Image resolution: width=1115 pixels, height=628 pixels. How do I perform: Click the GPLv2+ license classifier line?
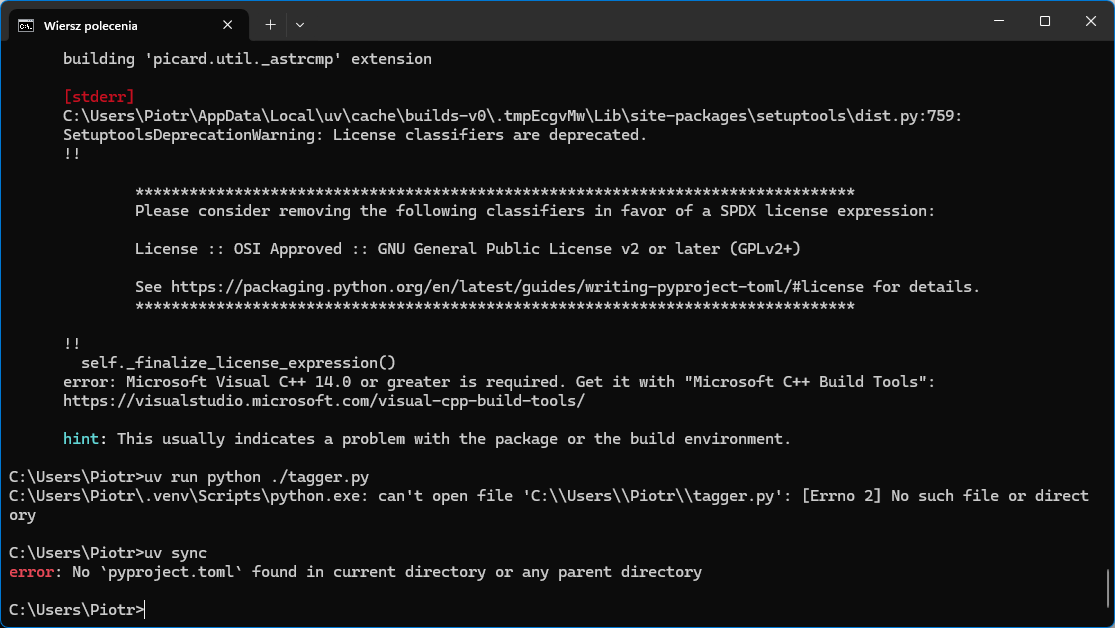(467, 249)
